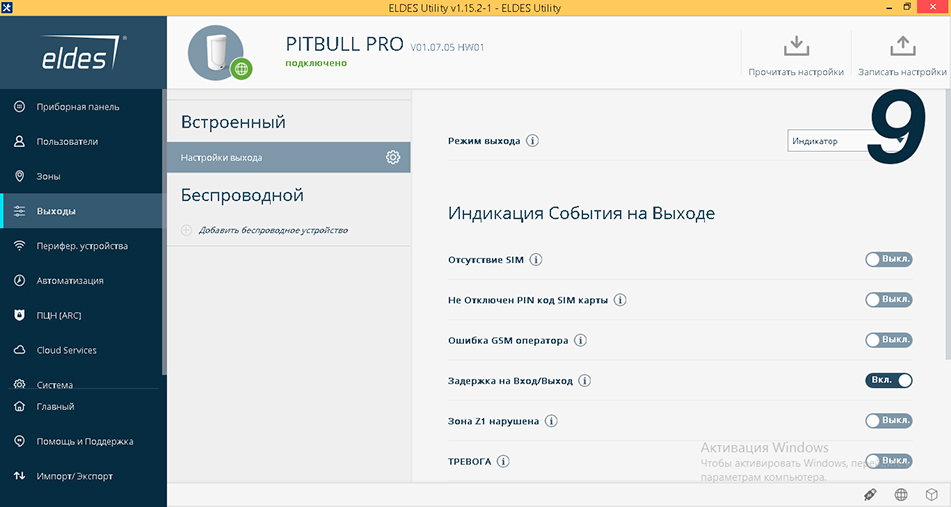Click Добавить беспроводное устройство link
Screen dimensions: 951x507
[x=274, y=230]
